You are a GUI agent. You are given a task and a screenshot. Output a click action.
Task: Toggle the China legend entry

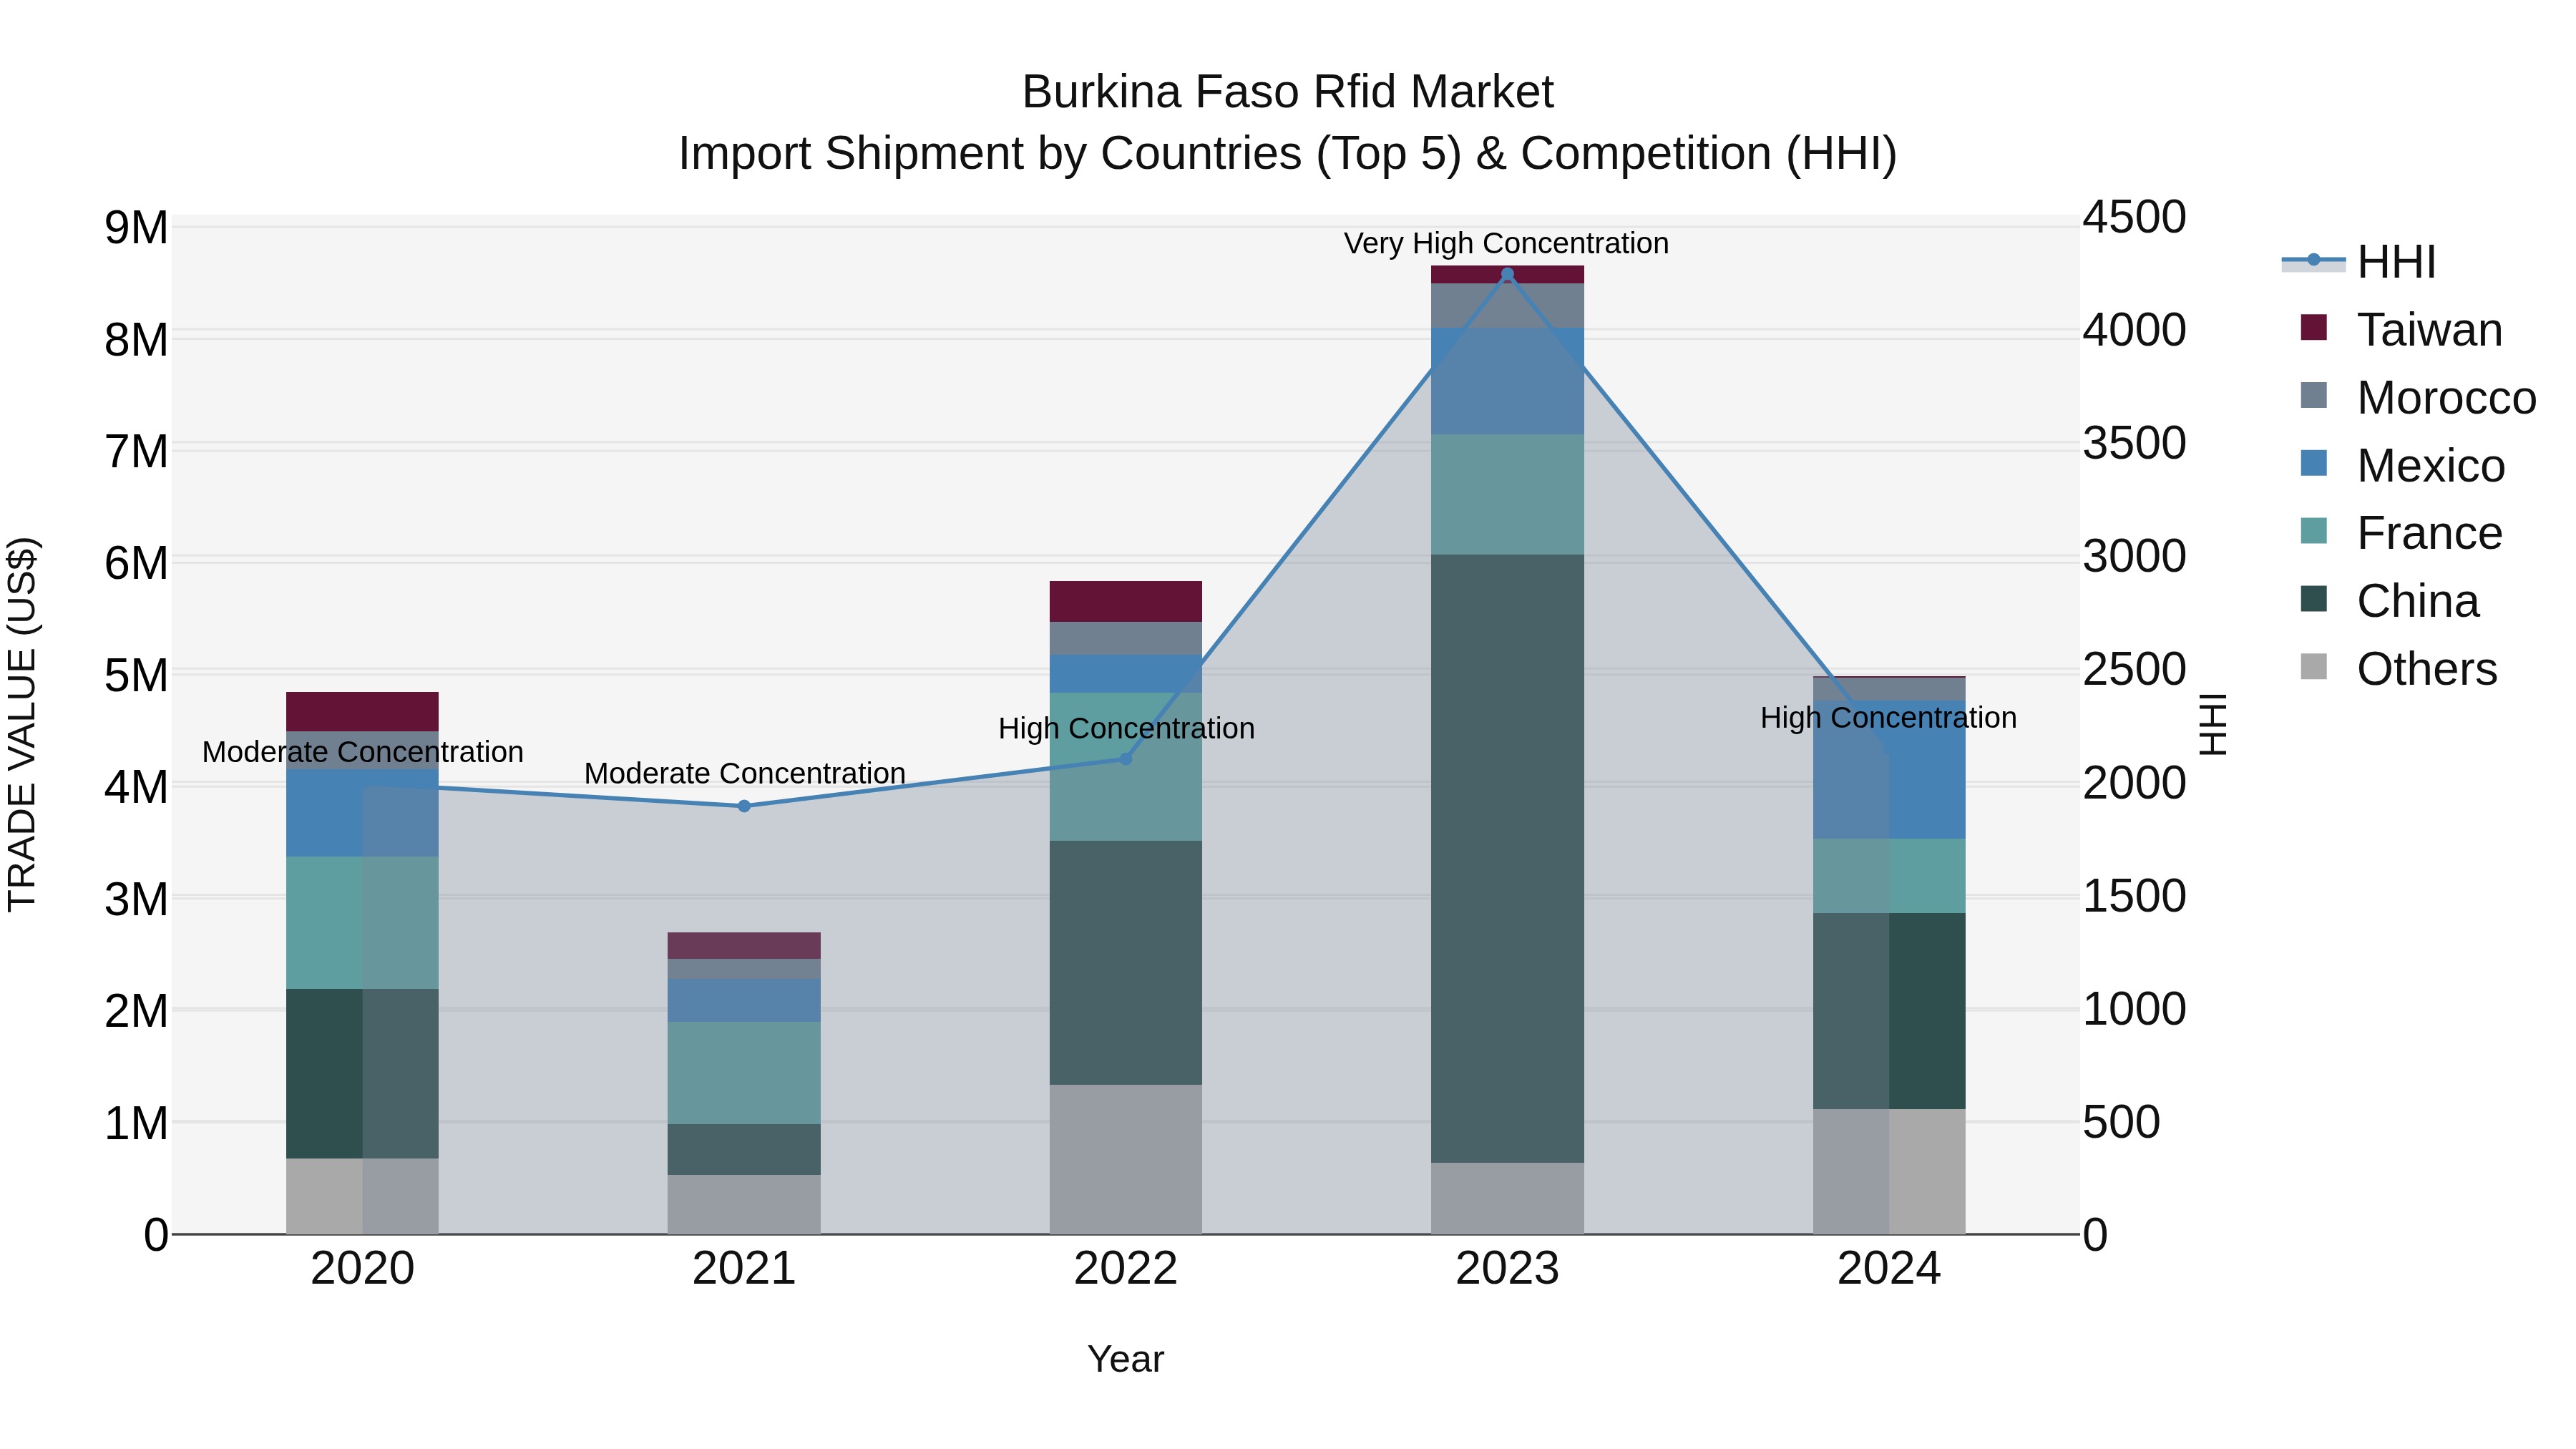click(2389, 601)
